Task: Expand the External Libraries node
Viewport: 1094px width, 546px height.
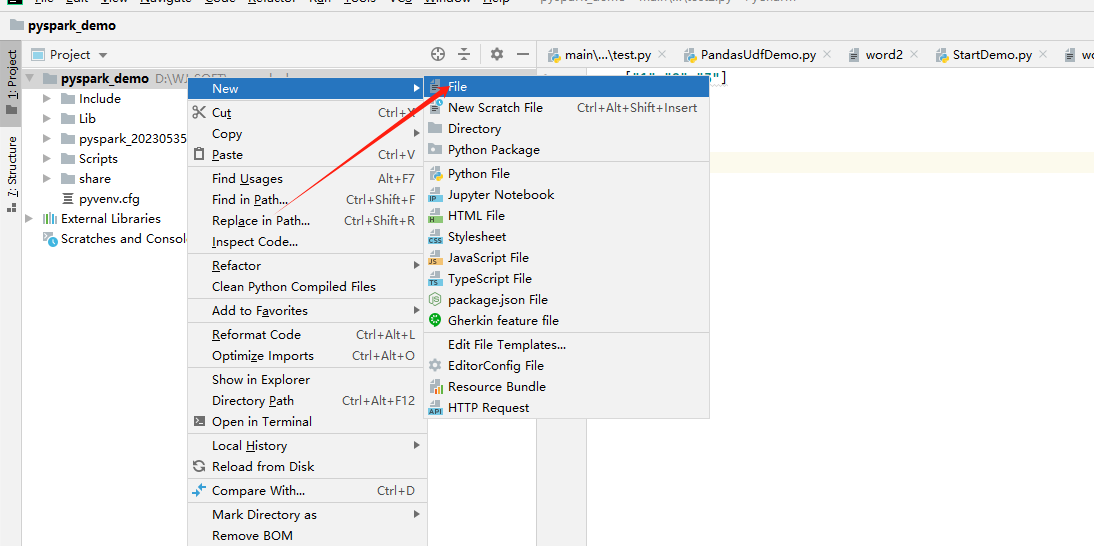Action: tap(28, 219)
